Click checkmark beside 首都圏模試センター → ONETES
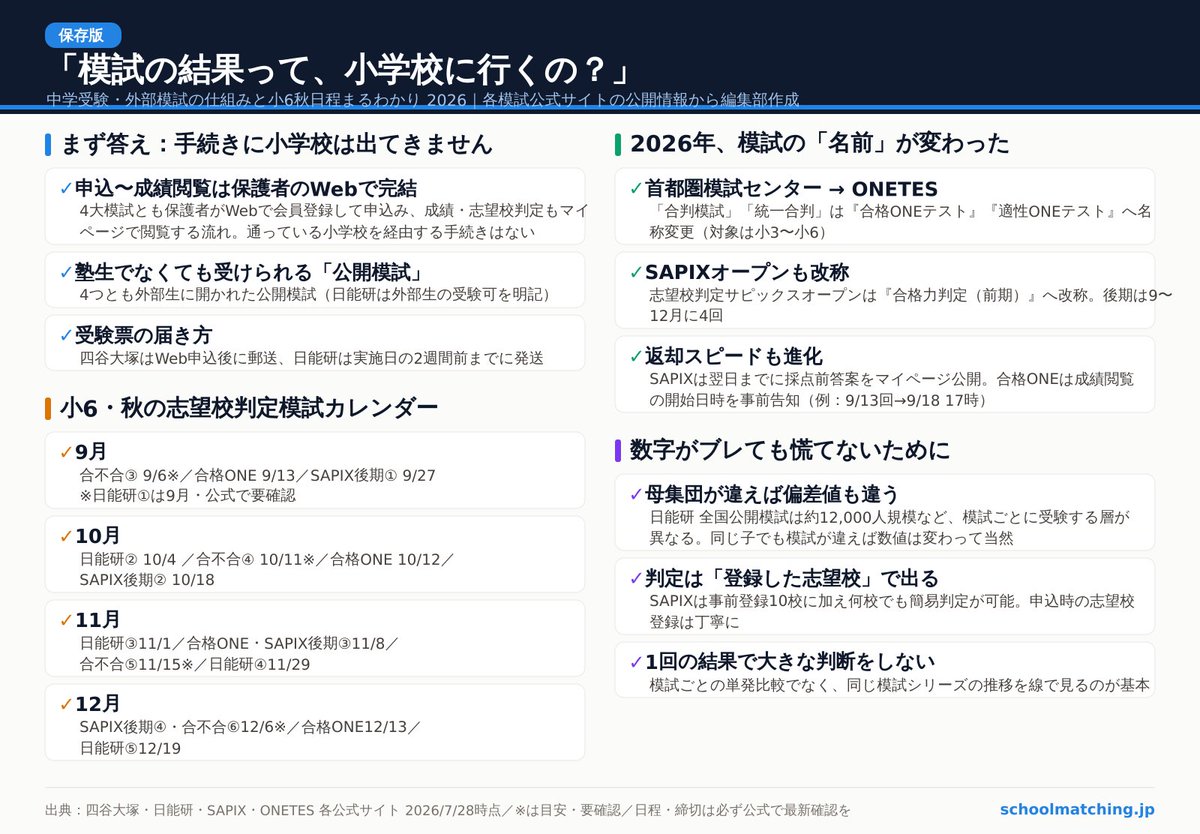The width and height of the screenshot is (1200, 834). 636,189
